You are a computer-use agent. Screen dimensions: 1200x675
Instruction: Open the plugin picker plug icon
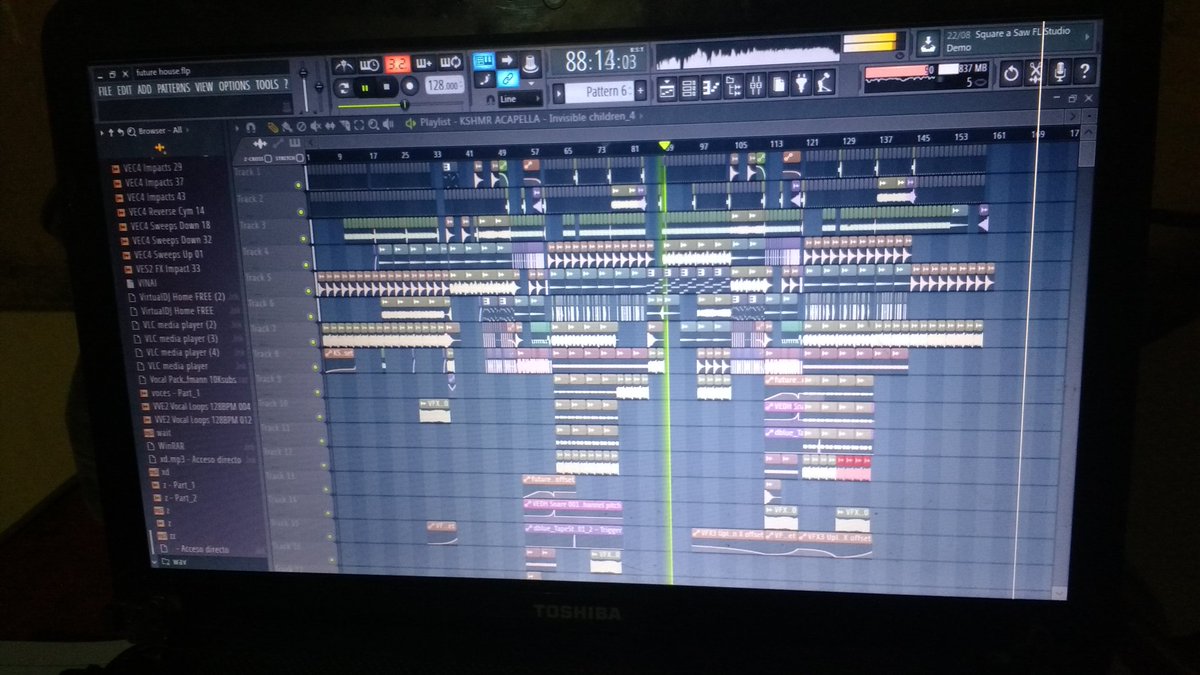click(802, 83)
